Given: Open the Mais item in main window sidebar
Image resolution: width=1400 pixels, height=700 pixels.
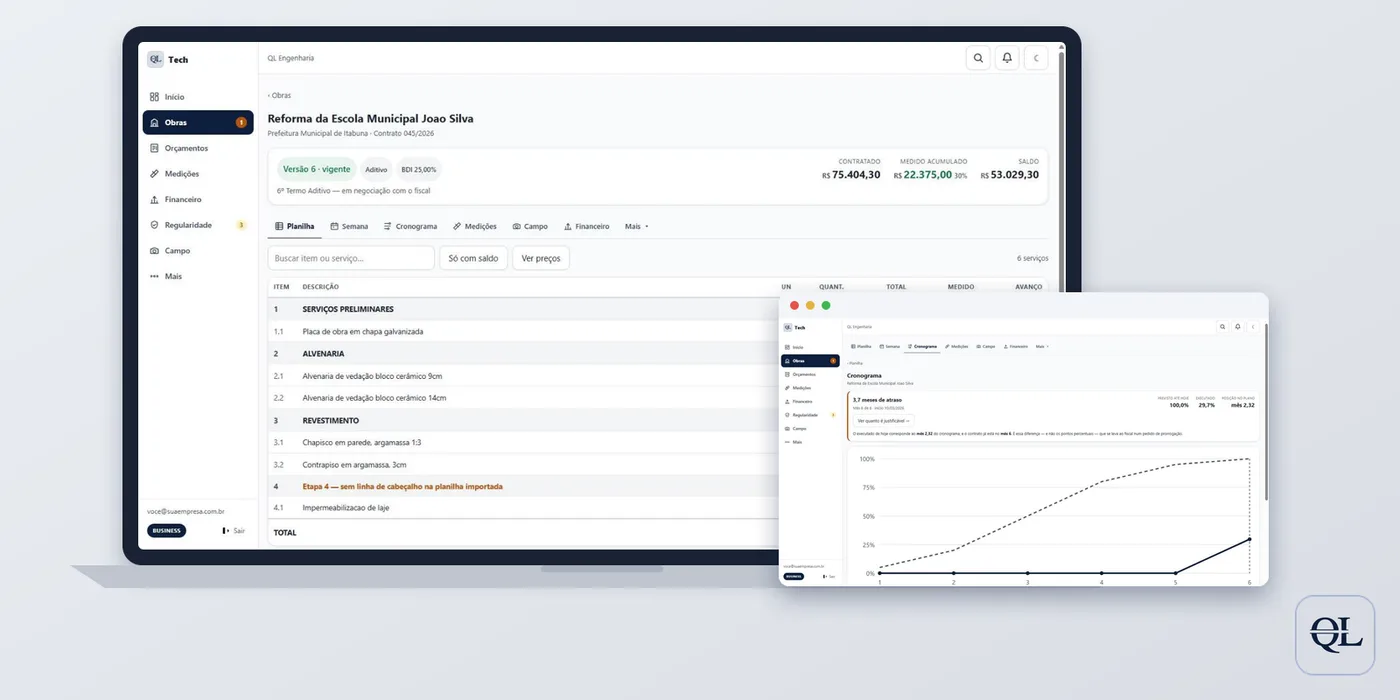Looking at the screenshot, I should tap(197, 276).
